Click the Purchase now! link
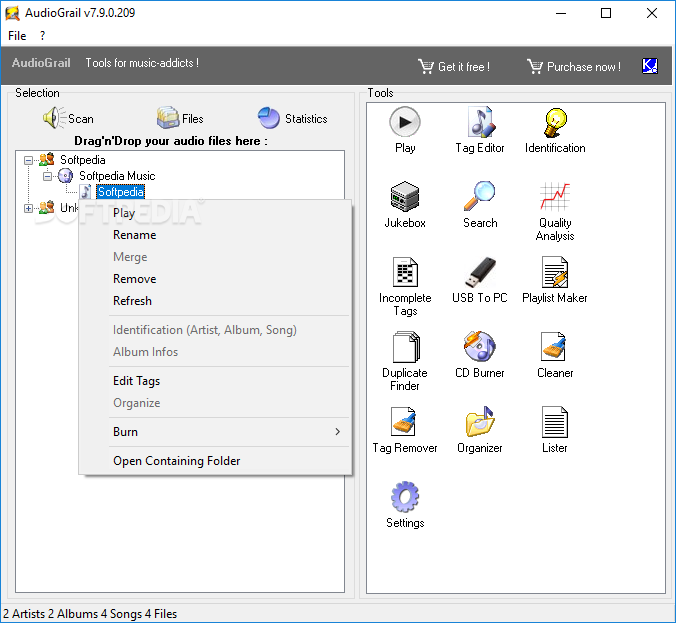676x623 pixels. (584, 67)
